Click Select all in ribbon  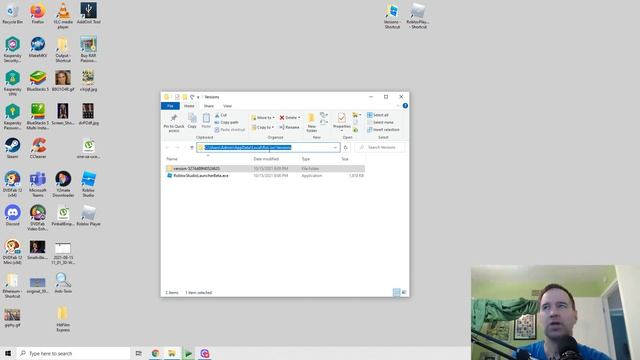click(378, 115)
